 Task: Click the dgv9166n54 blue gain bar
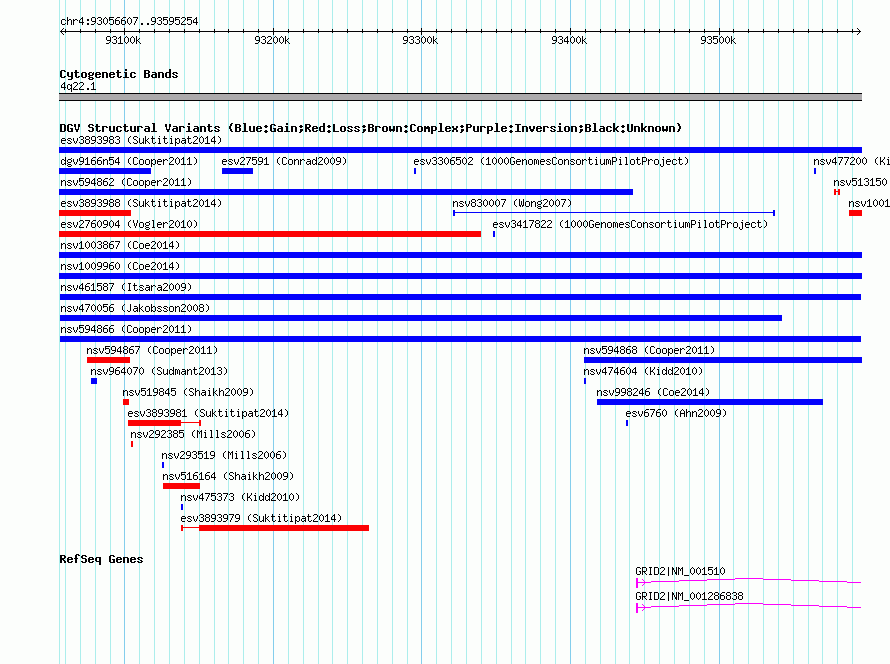tap(105, 171)
